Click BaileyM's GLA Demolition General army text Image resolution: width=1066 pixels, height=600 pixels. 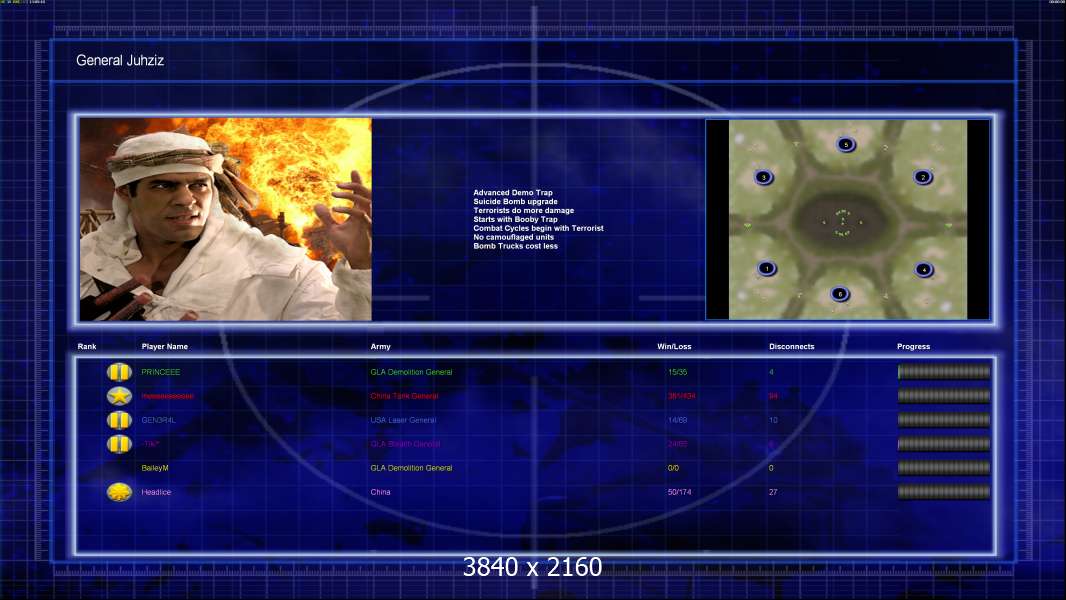tap(411, 468)
